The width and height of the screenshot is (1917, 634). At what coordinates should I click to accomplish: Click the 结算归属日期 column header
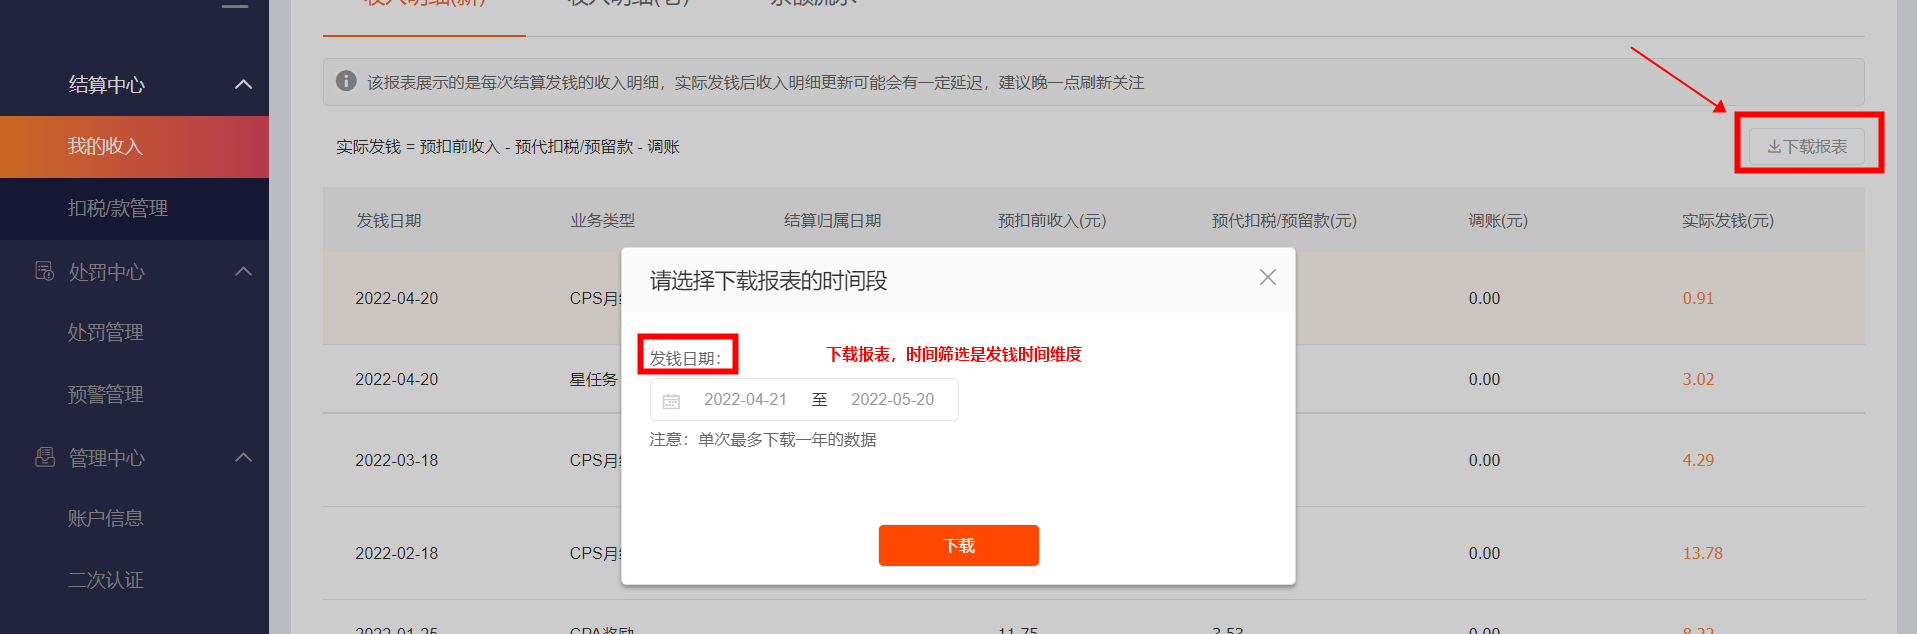pyautogui.click(x=832, y=221)
